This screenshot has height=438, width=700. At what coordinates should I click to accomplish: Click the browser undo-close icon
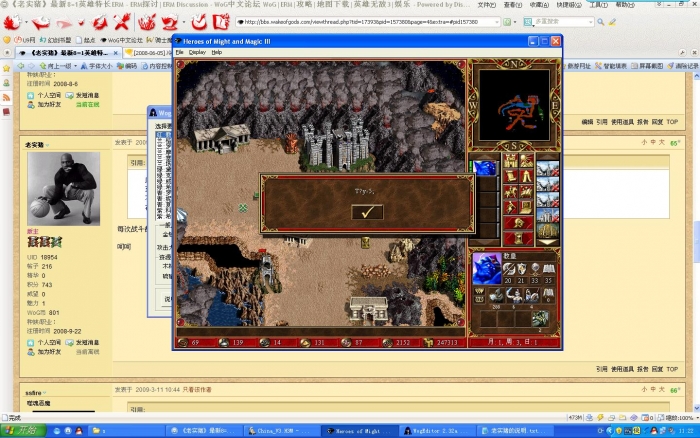point(170,21)
